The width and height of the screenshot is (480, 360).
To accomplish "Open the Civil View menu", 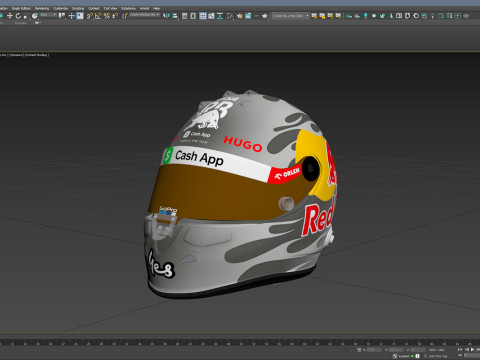I will (110, 8).
